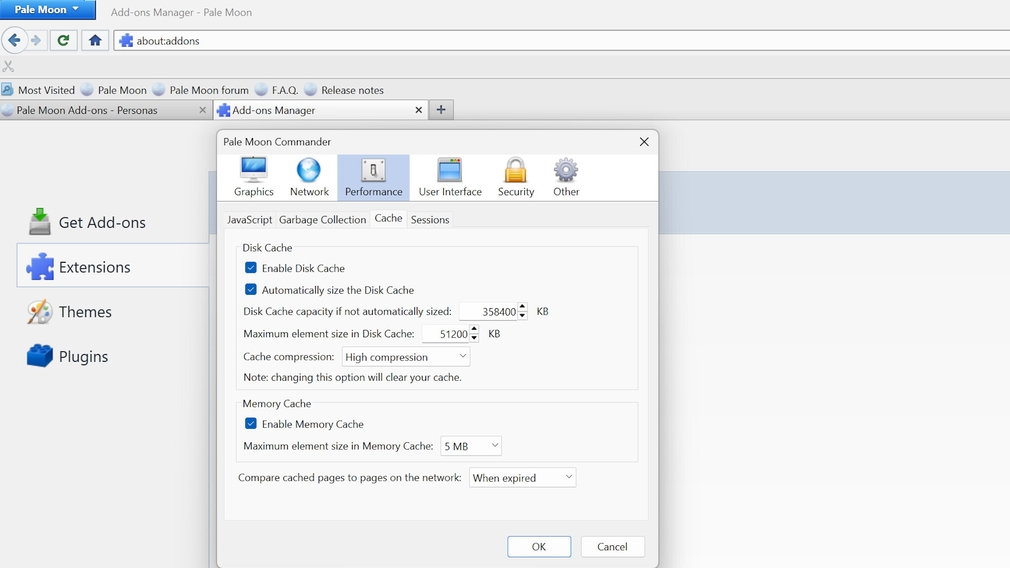Switch to the JavaScript tab

pos(249,220)
